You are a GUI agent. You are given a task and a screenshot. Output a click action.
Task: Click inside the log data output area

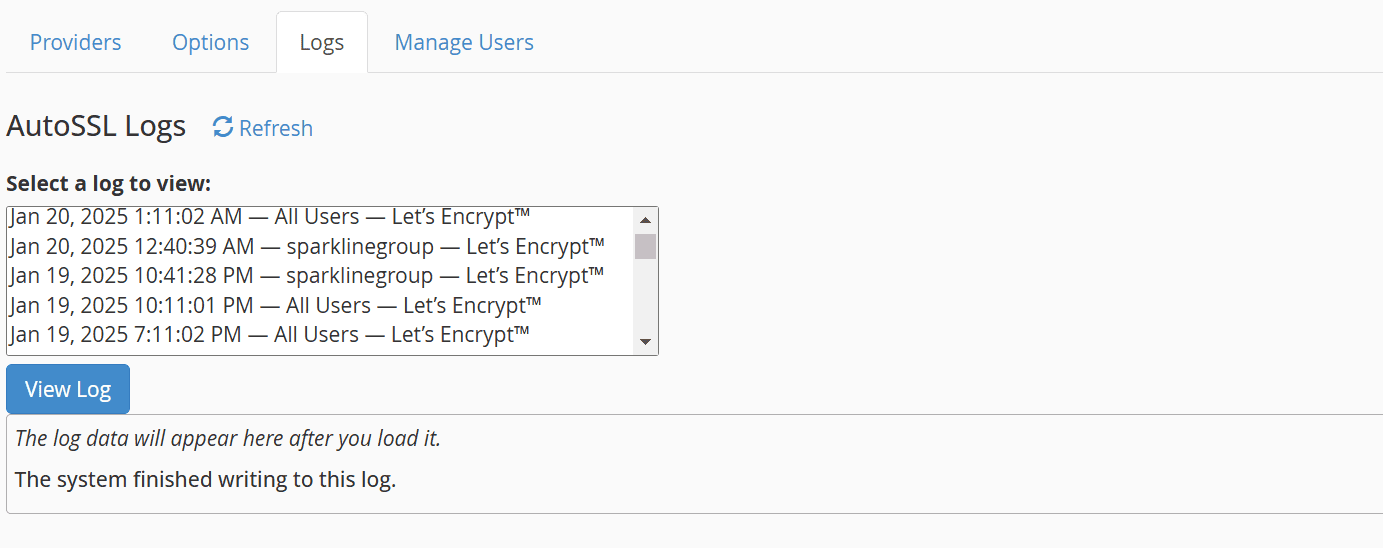pos(694,464)
